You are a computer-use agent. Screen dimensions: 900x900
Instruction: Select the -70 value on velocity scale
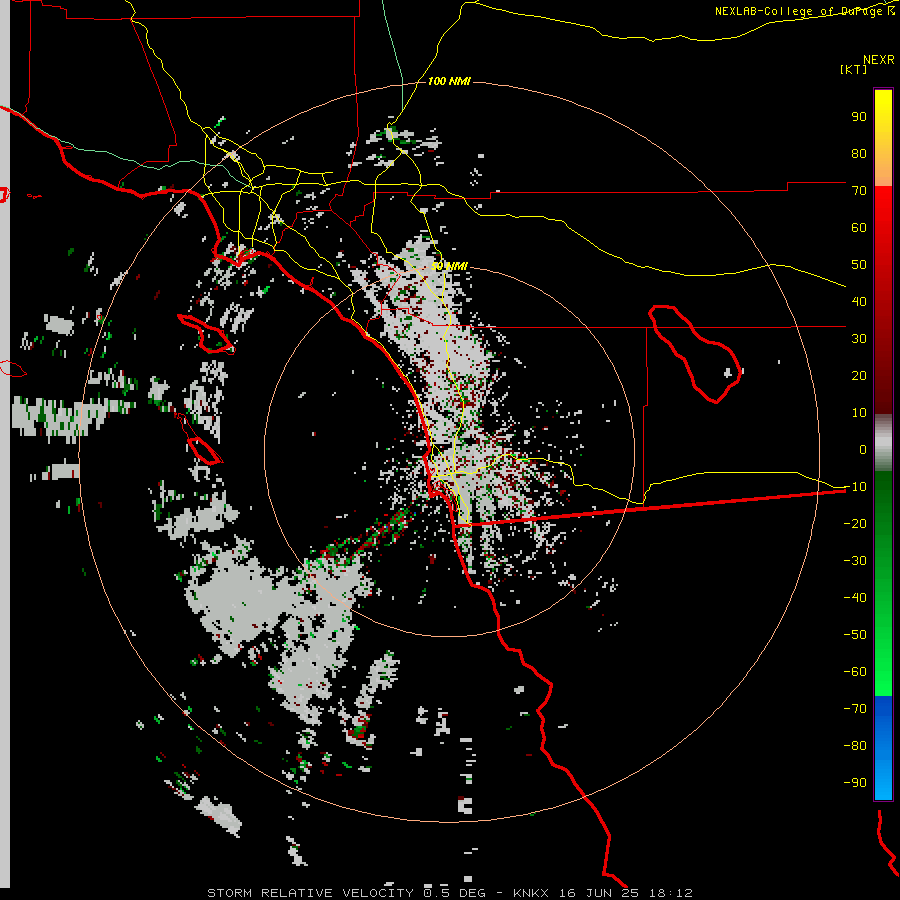click(855, 709)
